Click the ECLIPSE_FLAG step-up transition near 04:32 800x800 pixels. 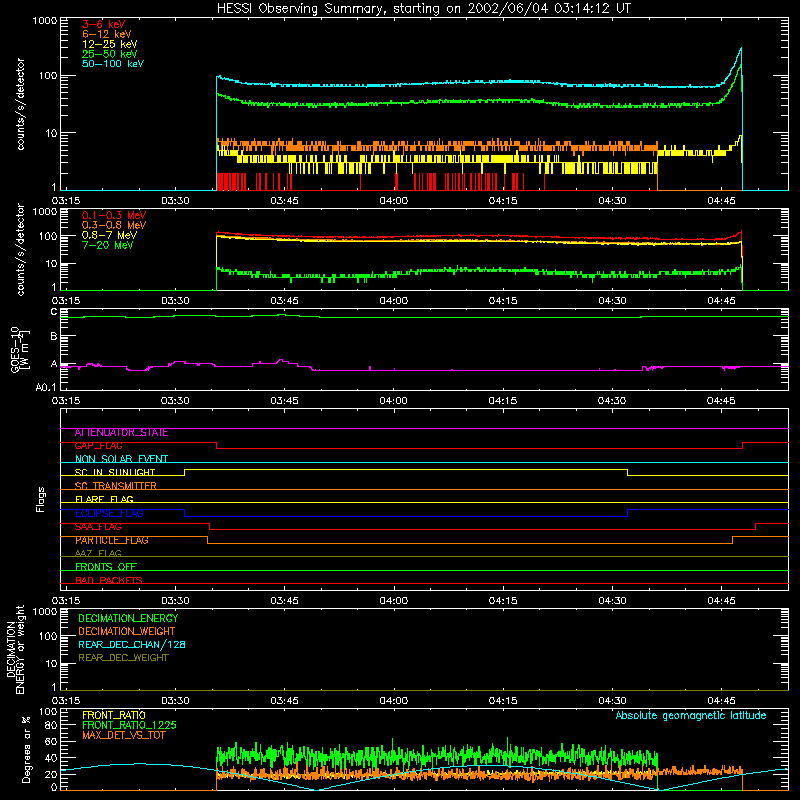pos(628,513)
